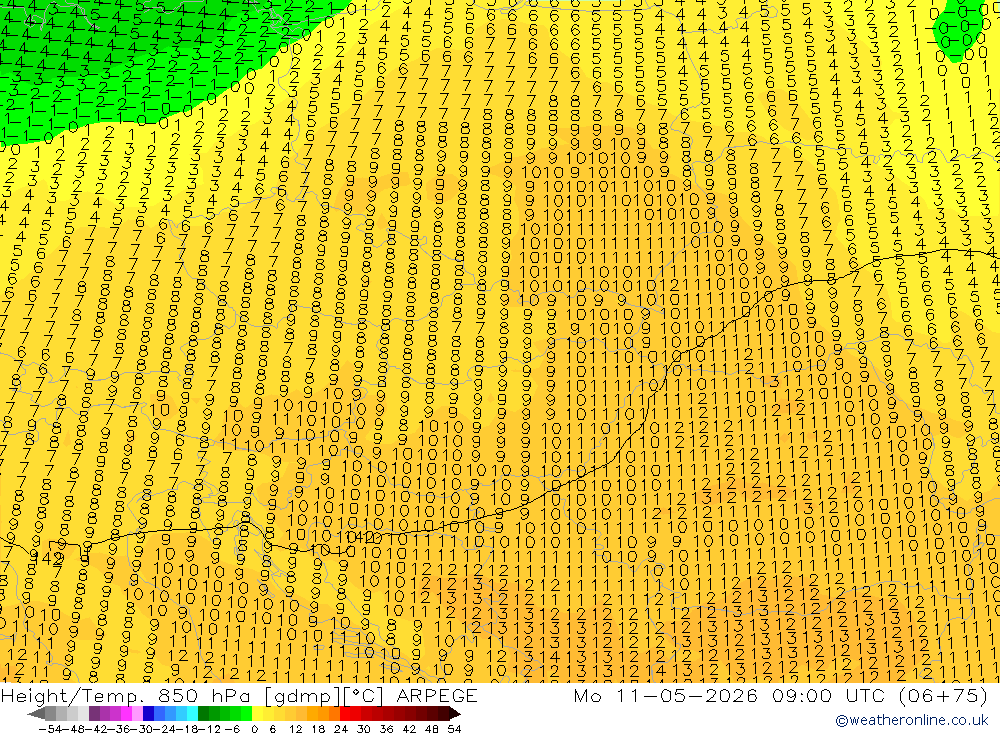The height and width of the screenshot is (733, 1000).
Task: Select the purple swatch above -42
Action: click(x=94, y=713)
